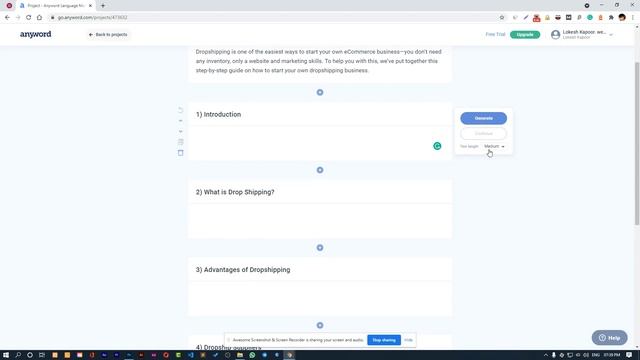Click the Chrome profile avatar
640x360 pixels.
click(622, 17)
